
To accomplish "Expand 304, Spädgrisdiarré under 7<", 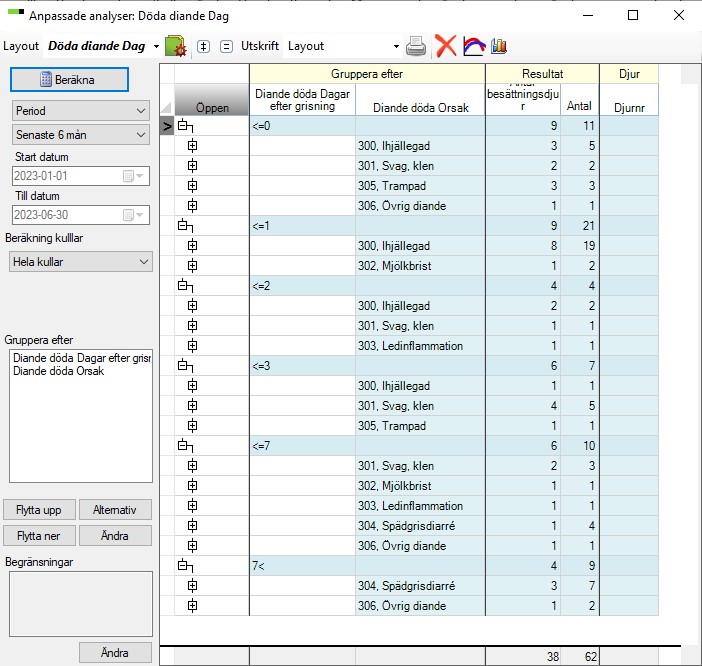I will click(x=193, y=585).
